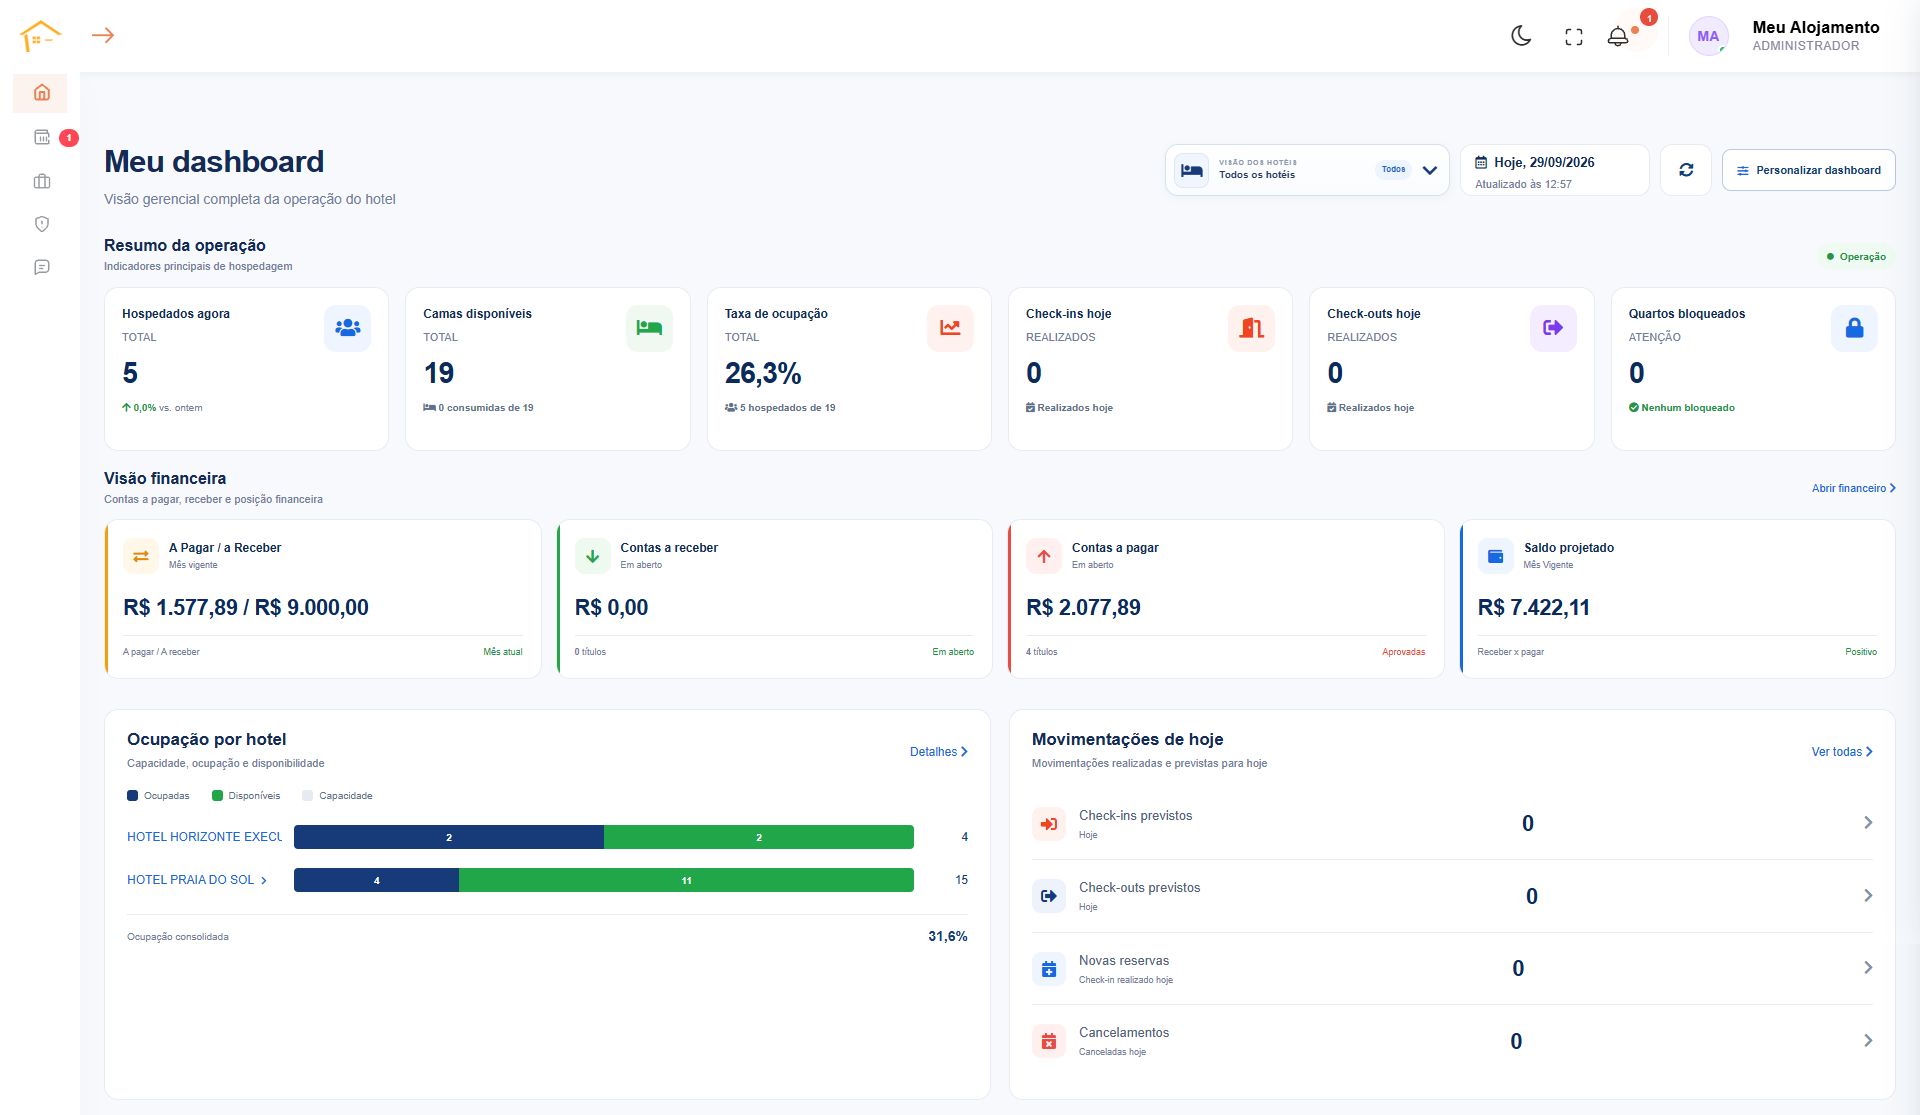Open Home icon in left sidebar
The width and height of the screenshot is (1920, 1115).
point(41,93)
